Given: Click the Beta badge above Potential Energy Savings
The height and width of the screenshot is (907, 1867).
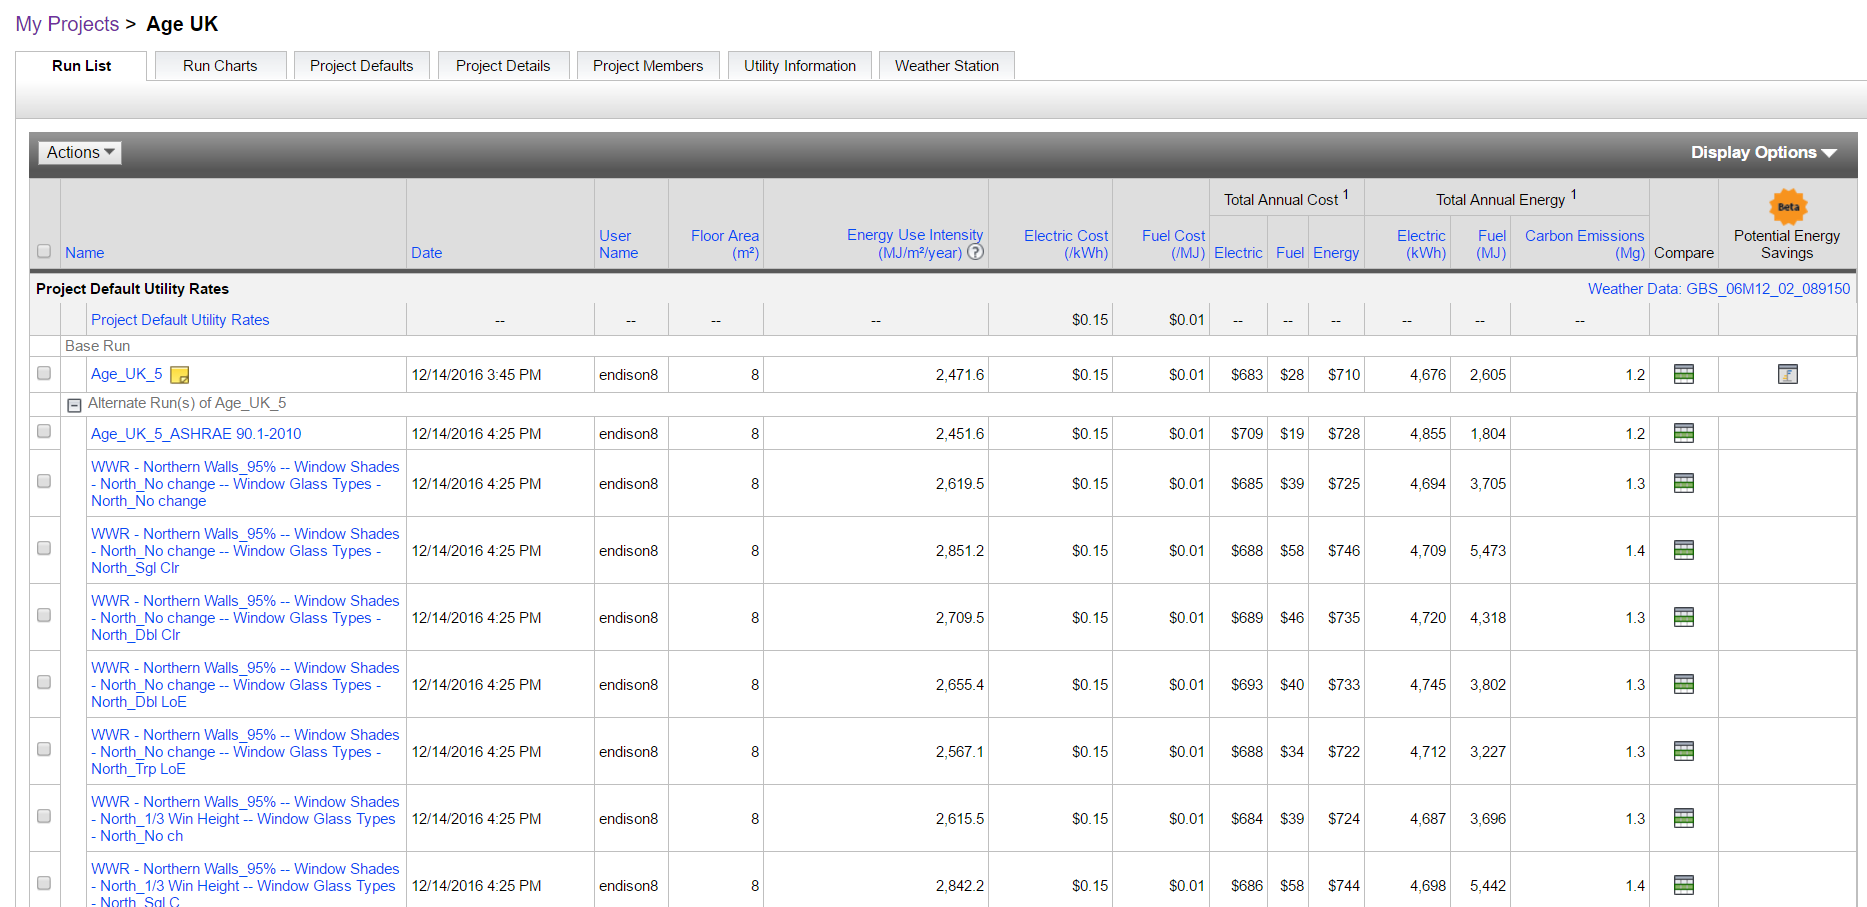Looking at the screenshot, I should pos(1786,207).
